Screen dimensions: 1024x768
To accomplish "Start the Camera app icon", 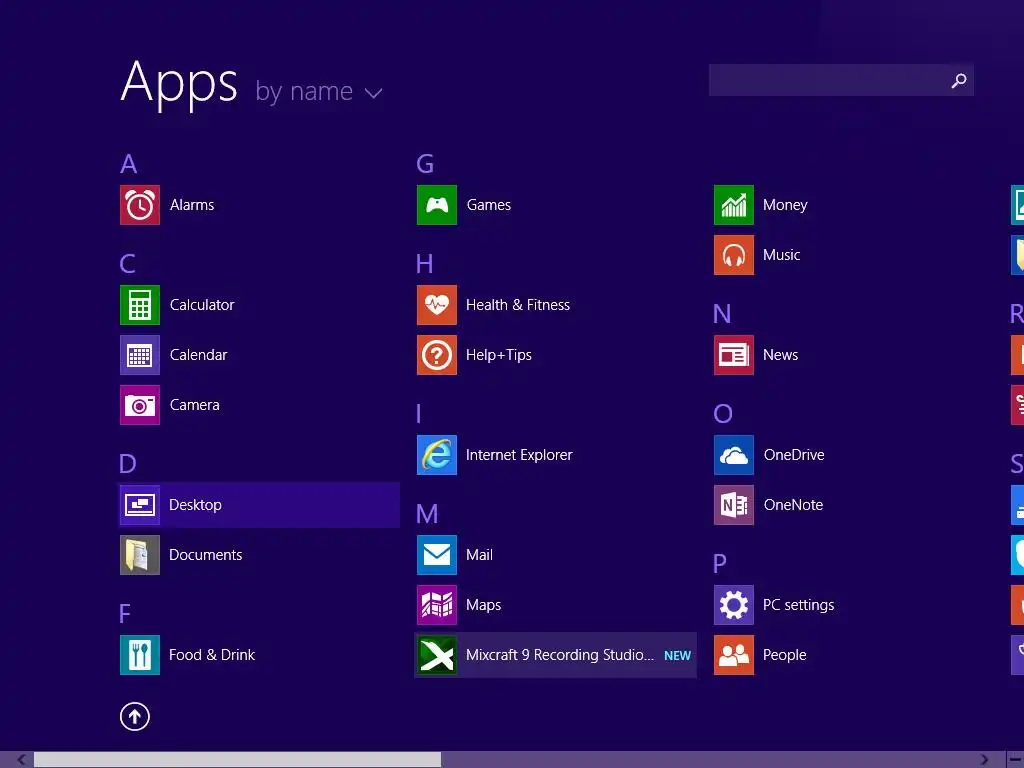I will [x=140, y=405].
